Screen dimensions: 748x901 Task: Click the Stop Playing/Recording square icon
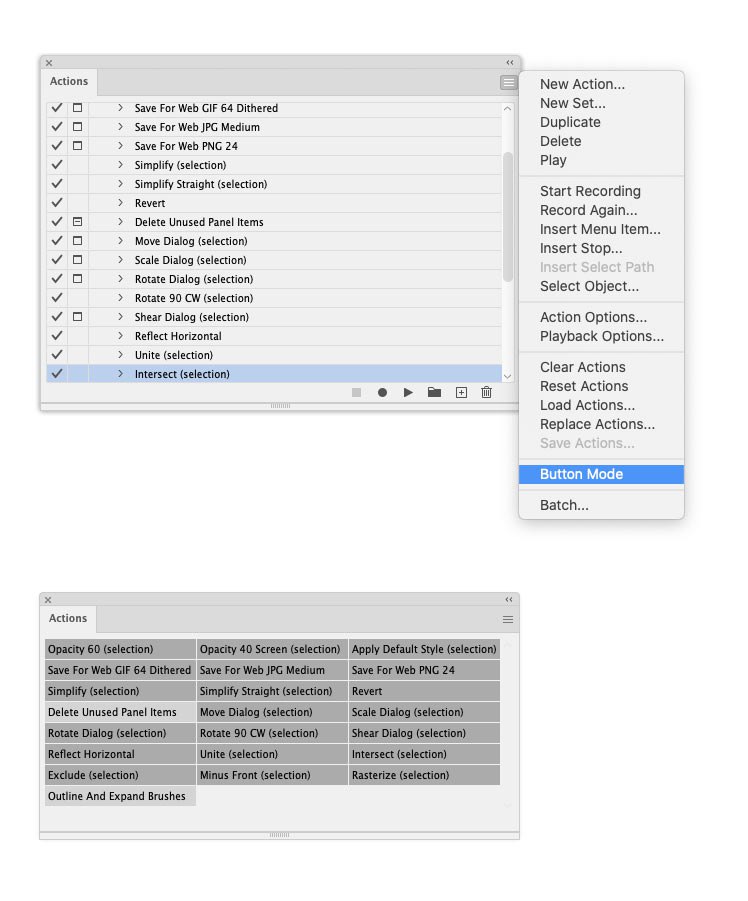pos(356,392)
